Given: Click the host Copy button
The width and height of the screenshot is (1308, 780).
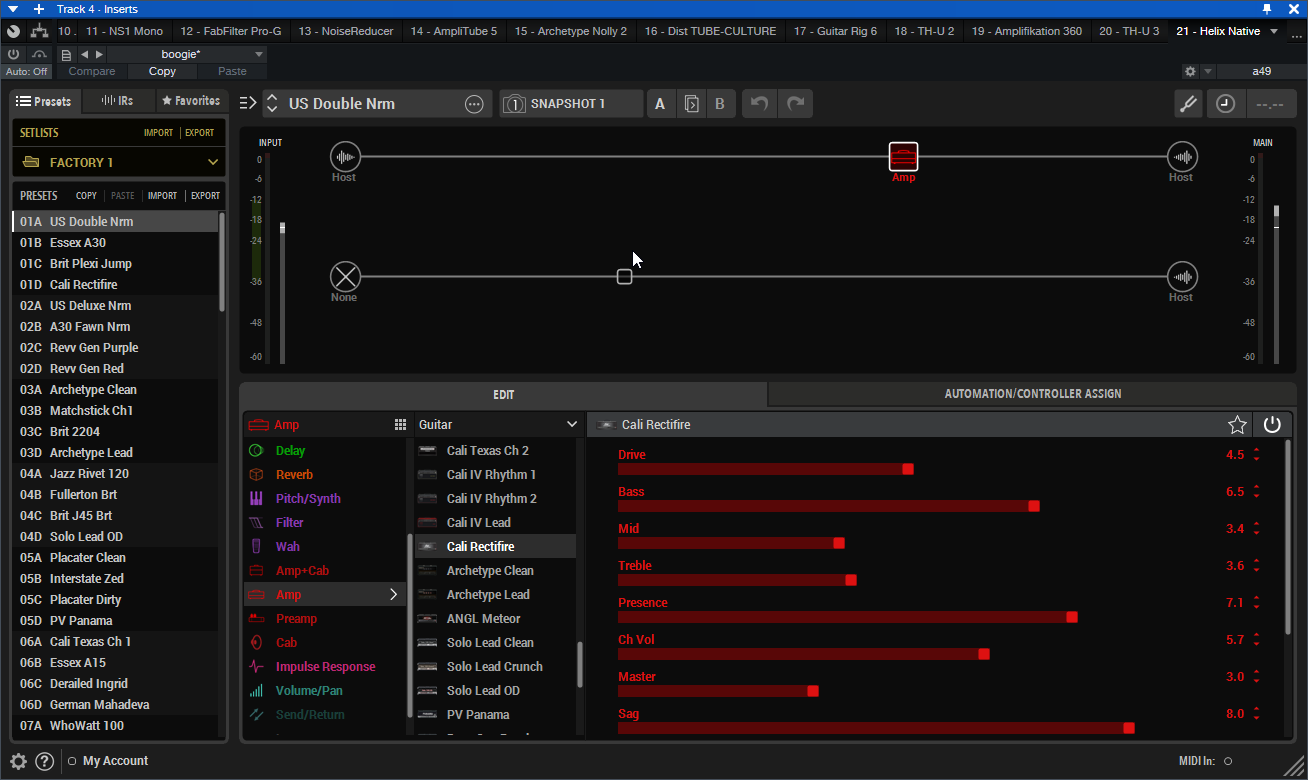Looking at the screenshot, I should (x=162, y=72).
